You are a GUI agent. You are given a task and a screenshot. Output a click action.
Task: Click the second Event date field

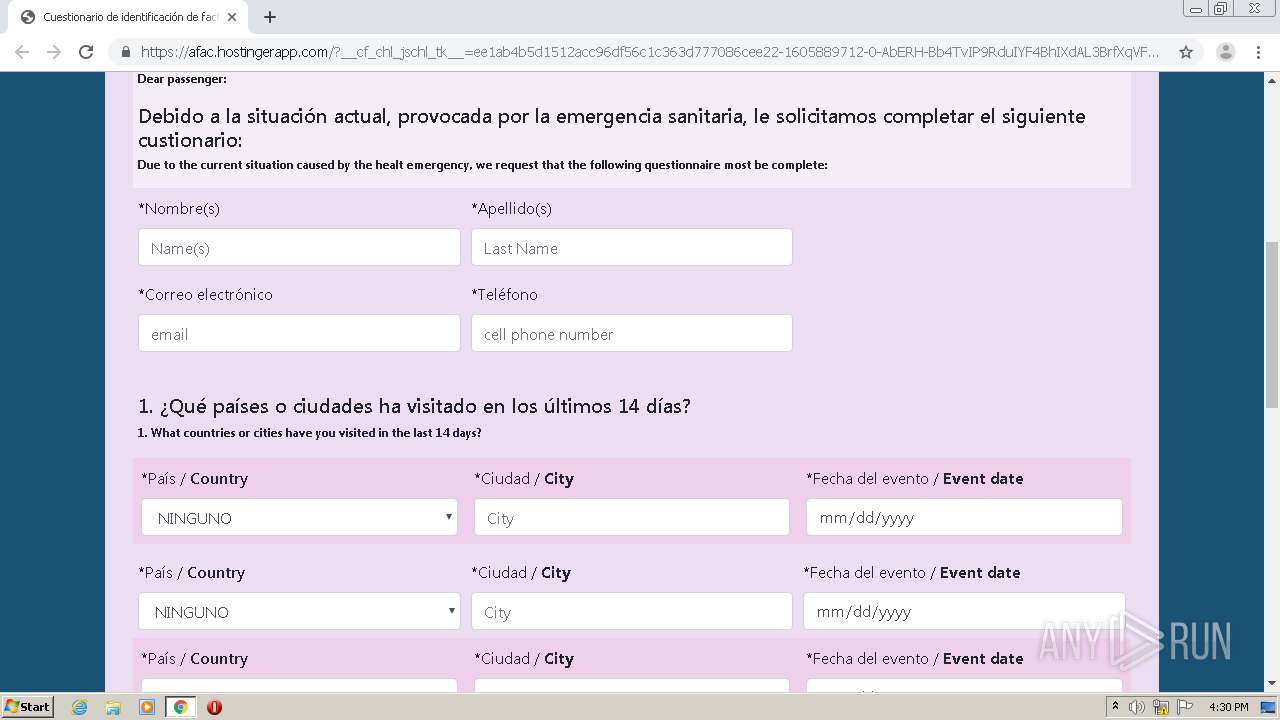coord(964,611)
